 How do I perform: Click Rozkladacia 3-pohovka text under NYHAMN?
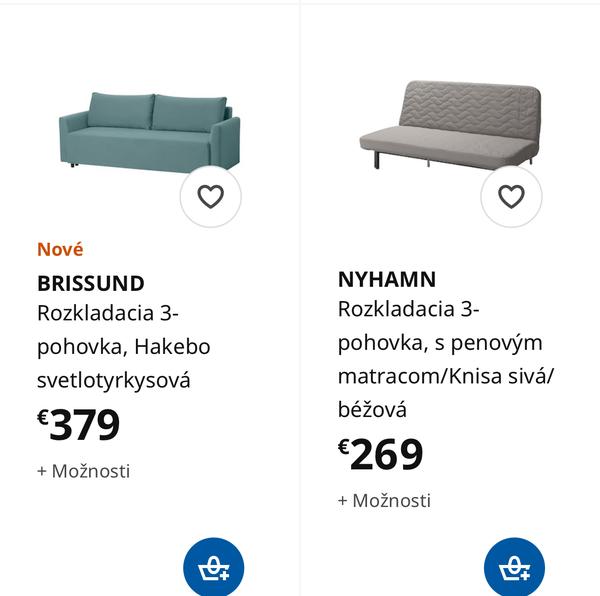click(409, 309)
